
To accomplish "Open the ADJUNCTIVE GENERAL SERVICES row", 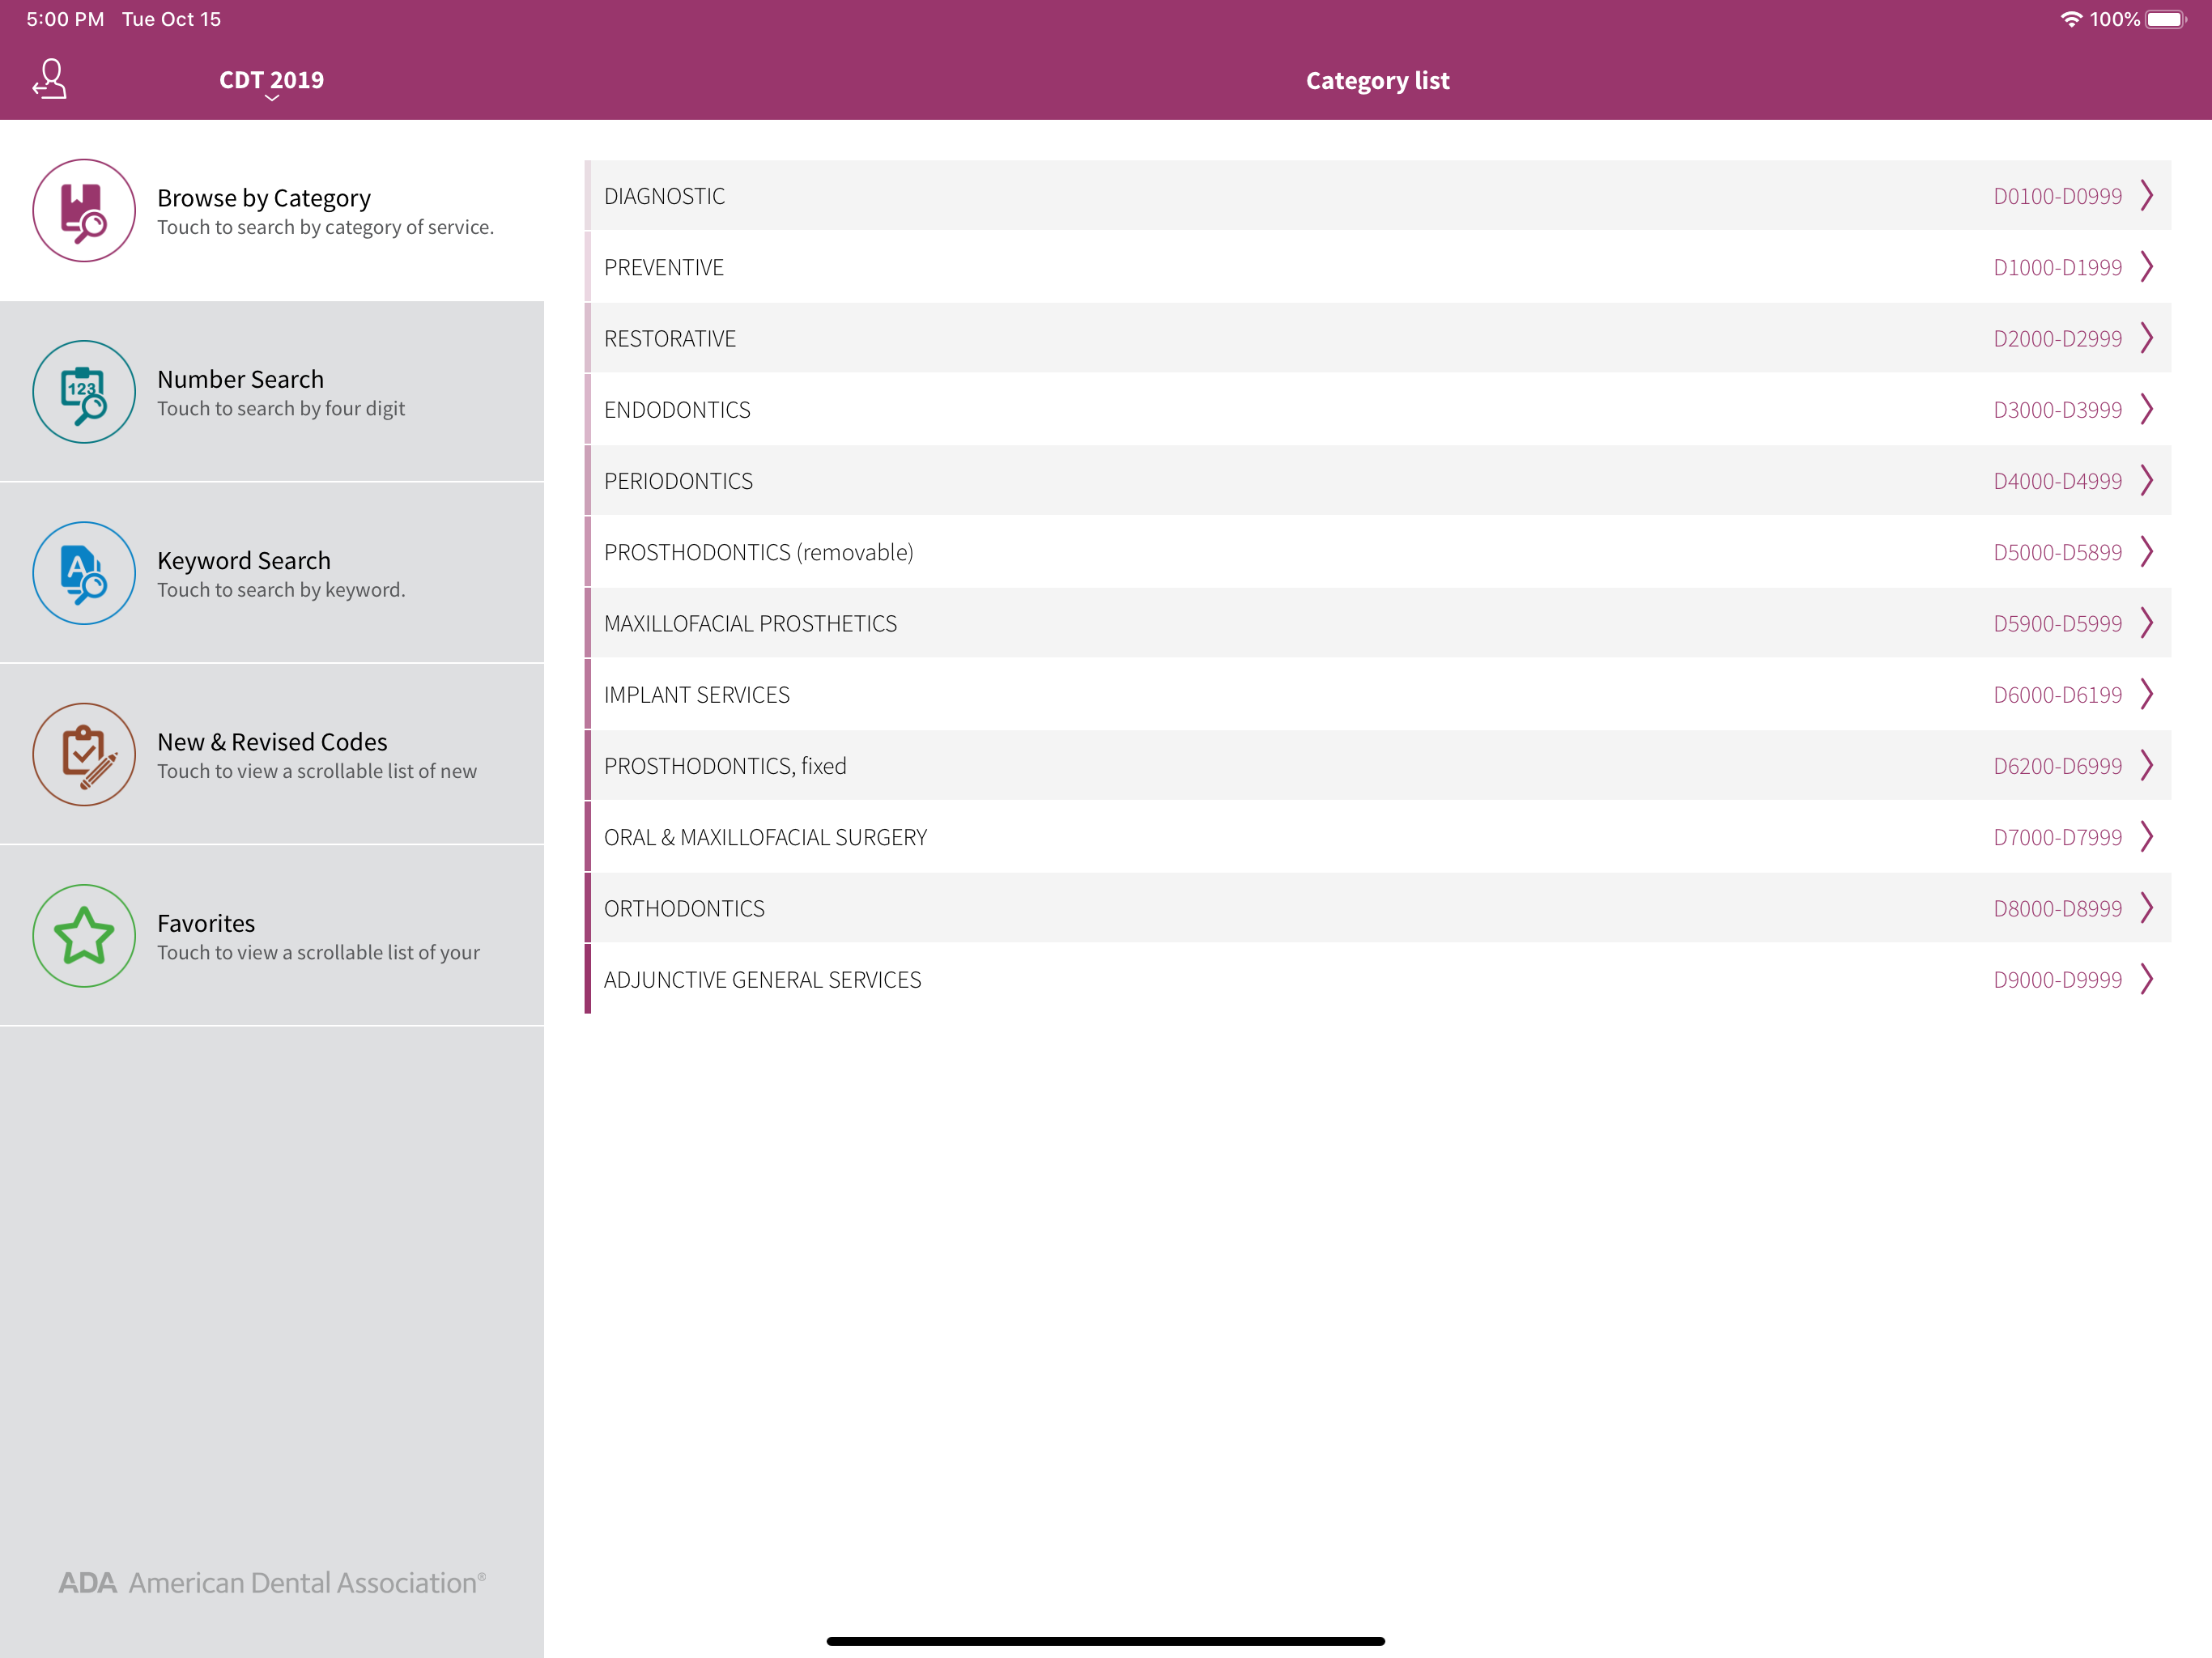I will 1378,979.
